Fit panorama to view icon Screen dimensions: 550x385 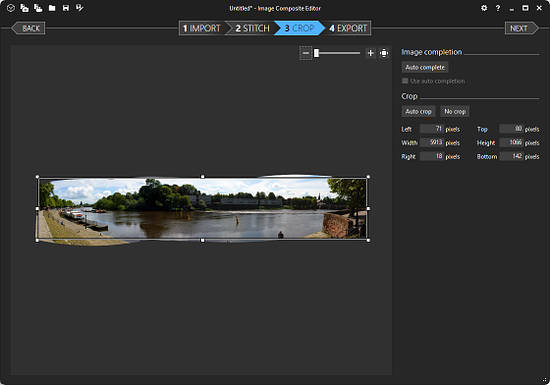pos(384,53)
